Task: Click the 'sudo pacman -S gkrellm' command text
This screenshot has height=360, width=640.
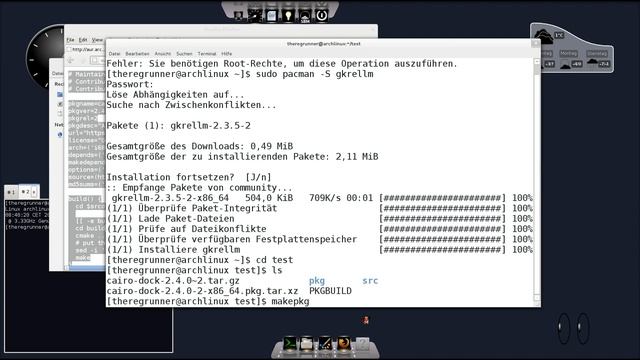Action: 314,74
